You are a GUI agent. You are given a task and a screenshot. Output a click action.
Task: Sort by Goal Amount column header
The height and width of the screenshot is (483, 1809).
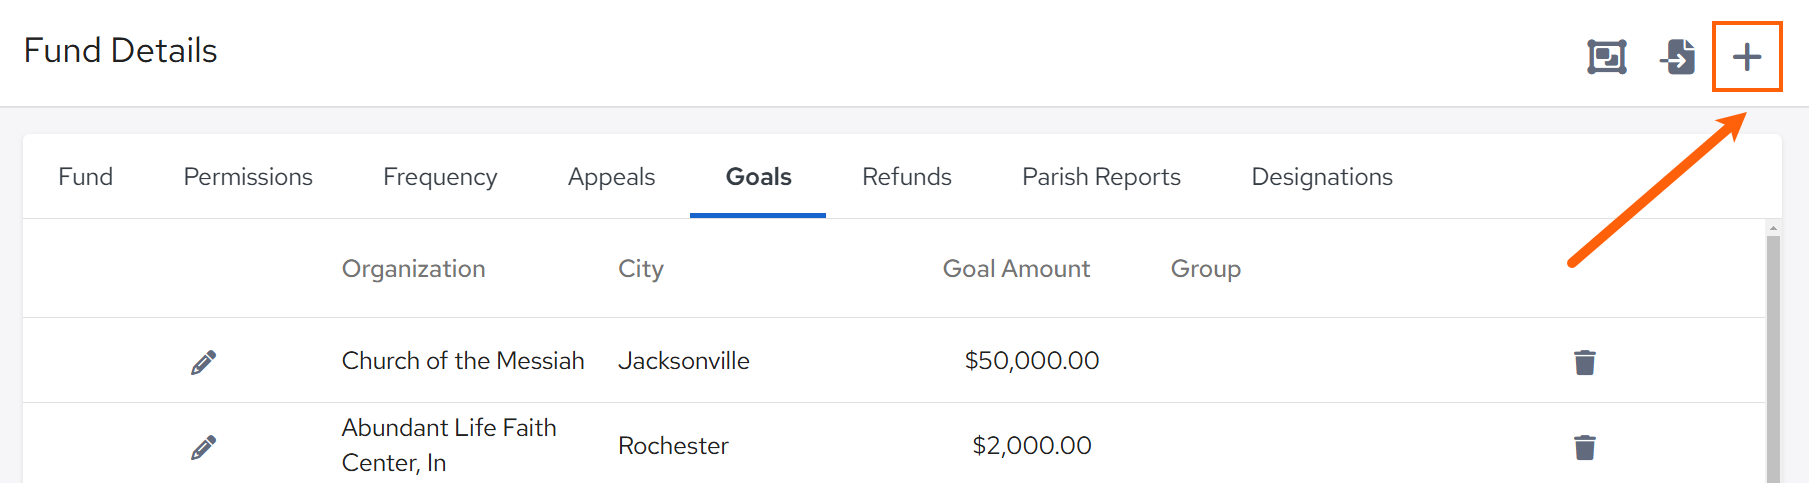click(x=1016, y=269)
